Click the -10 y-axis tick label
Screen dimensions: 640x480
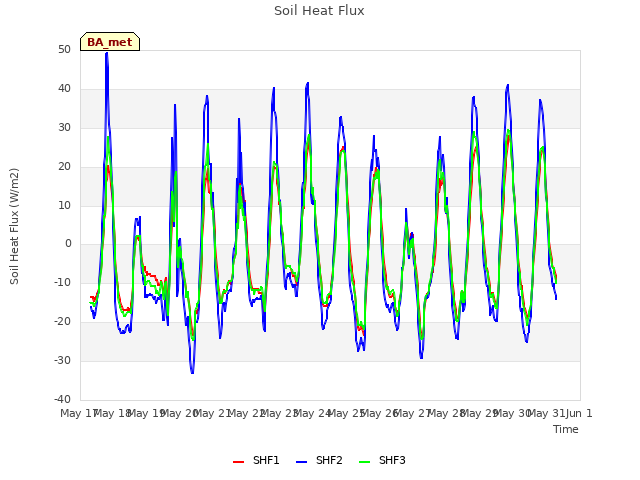point(63,282)
